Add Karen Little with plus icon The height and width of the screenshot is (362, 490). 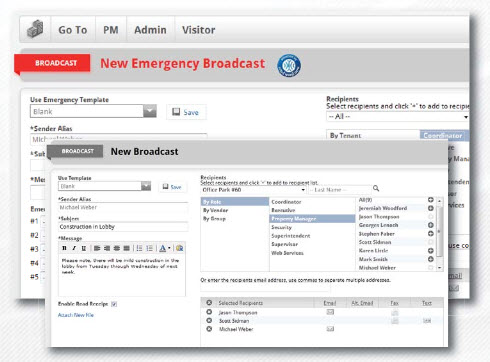click(431, 251)
